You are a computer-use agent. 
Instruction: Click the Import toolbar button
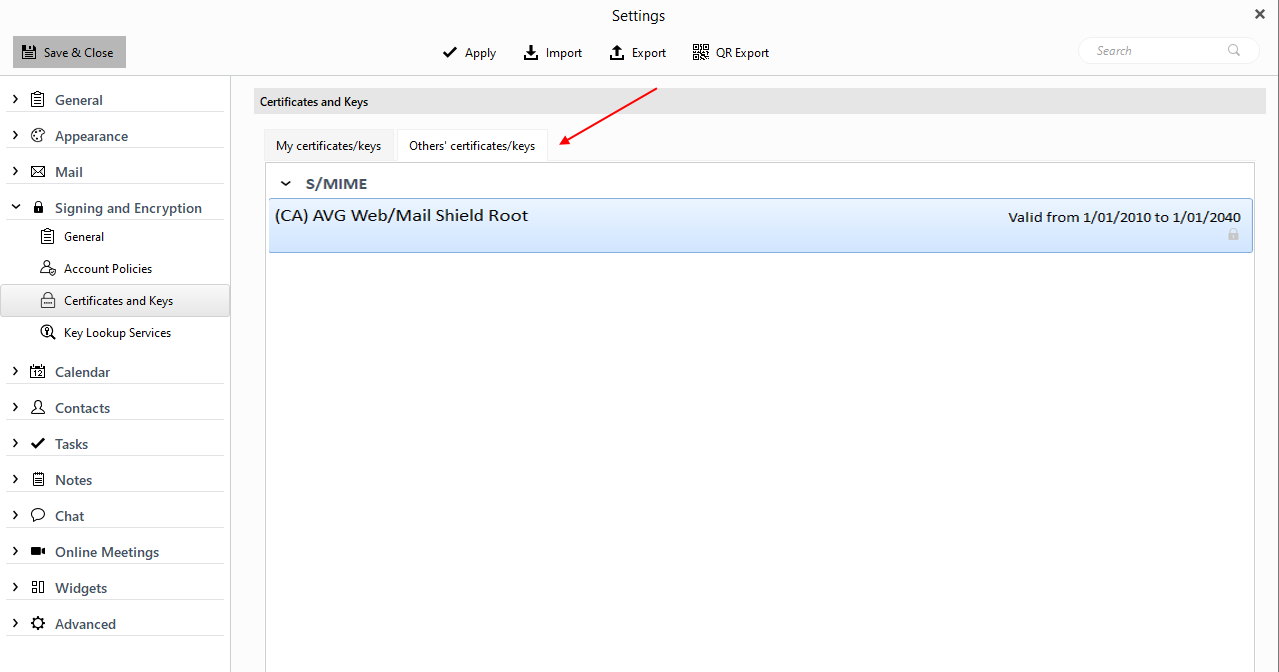pyautogui.click(x=552, y=53)
